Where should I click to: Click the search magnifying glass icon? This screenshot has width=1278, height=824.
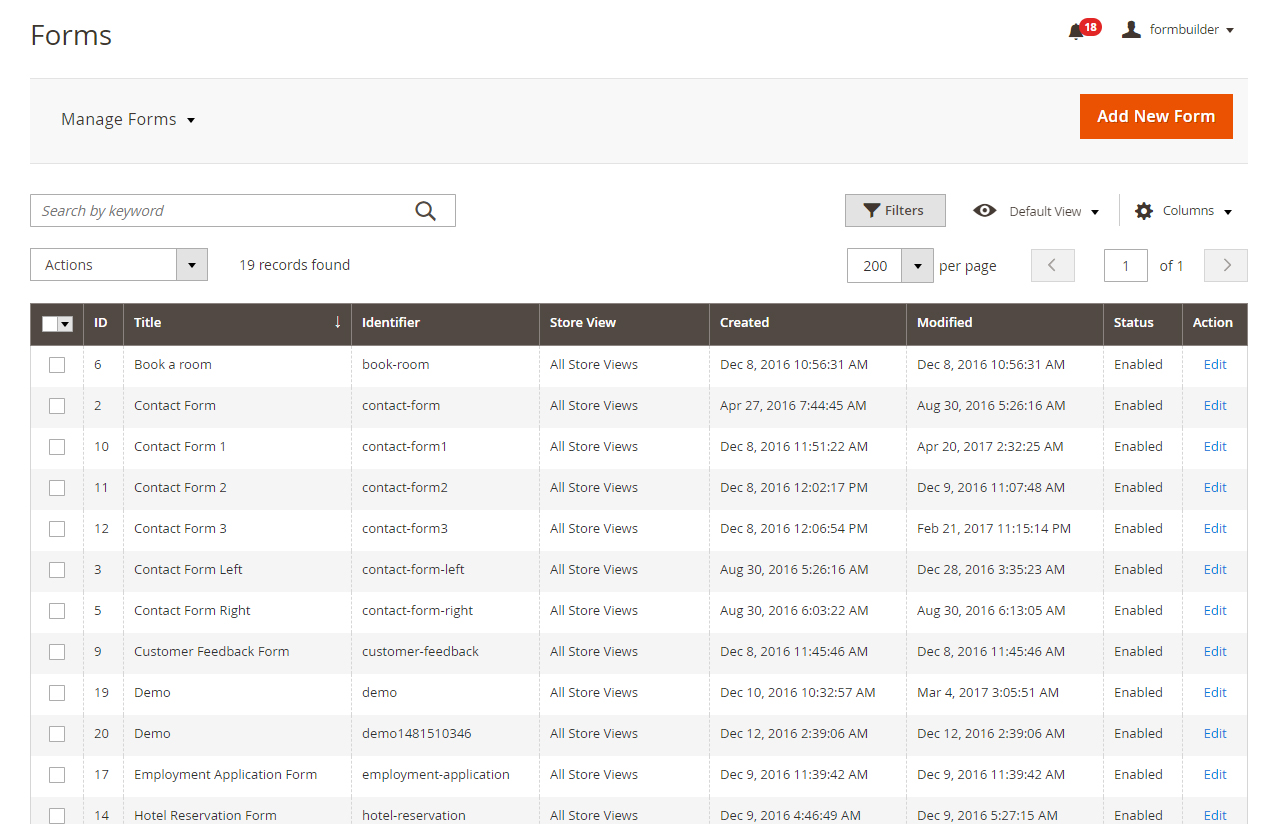425,211
